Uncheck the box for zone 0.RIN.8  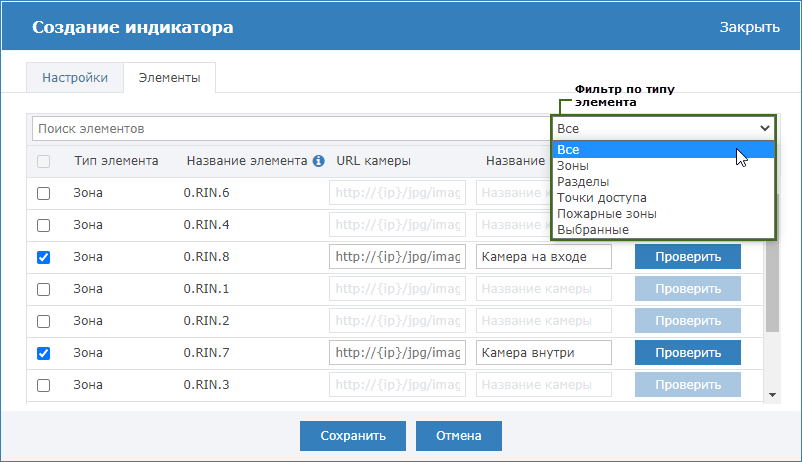(x=44, y=257)
